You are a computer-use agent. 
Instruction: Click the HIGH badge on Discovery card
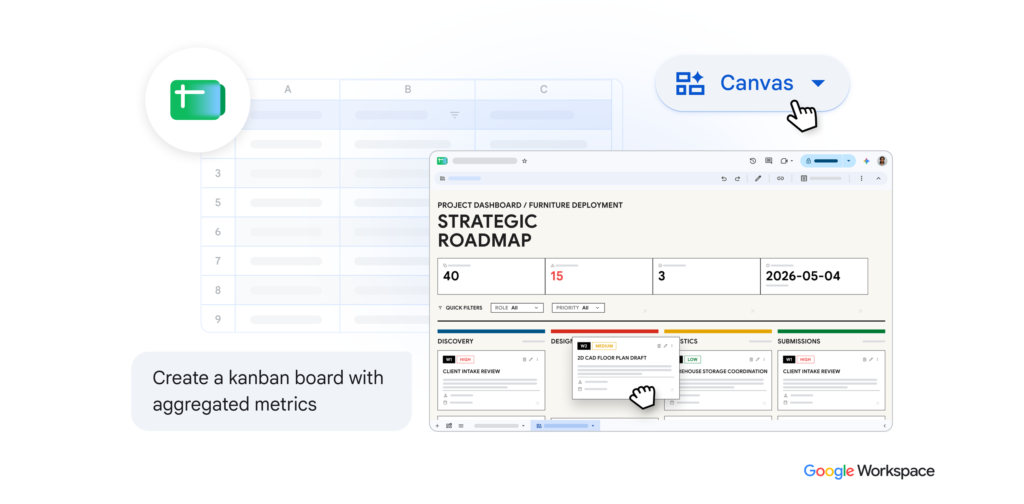(x=466, y=359)
